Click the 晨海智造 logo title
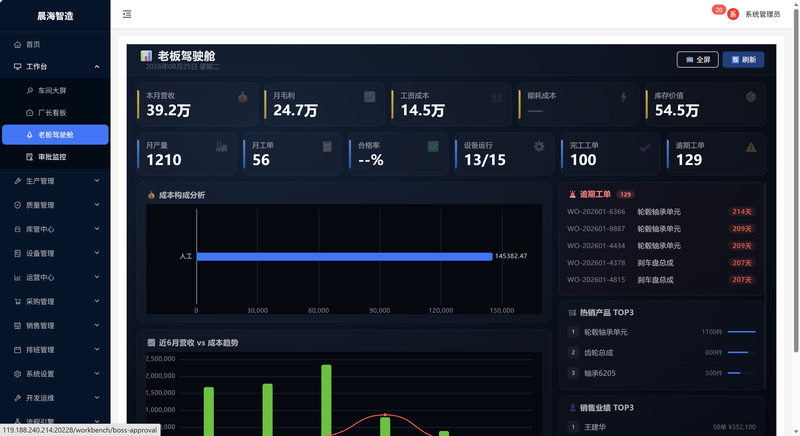Viewport: 800px width, 436px height. click(55, 16)
